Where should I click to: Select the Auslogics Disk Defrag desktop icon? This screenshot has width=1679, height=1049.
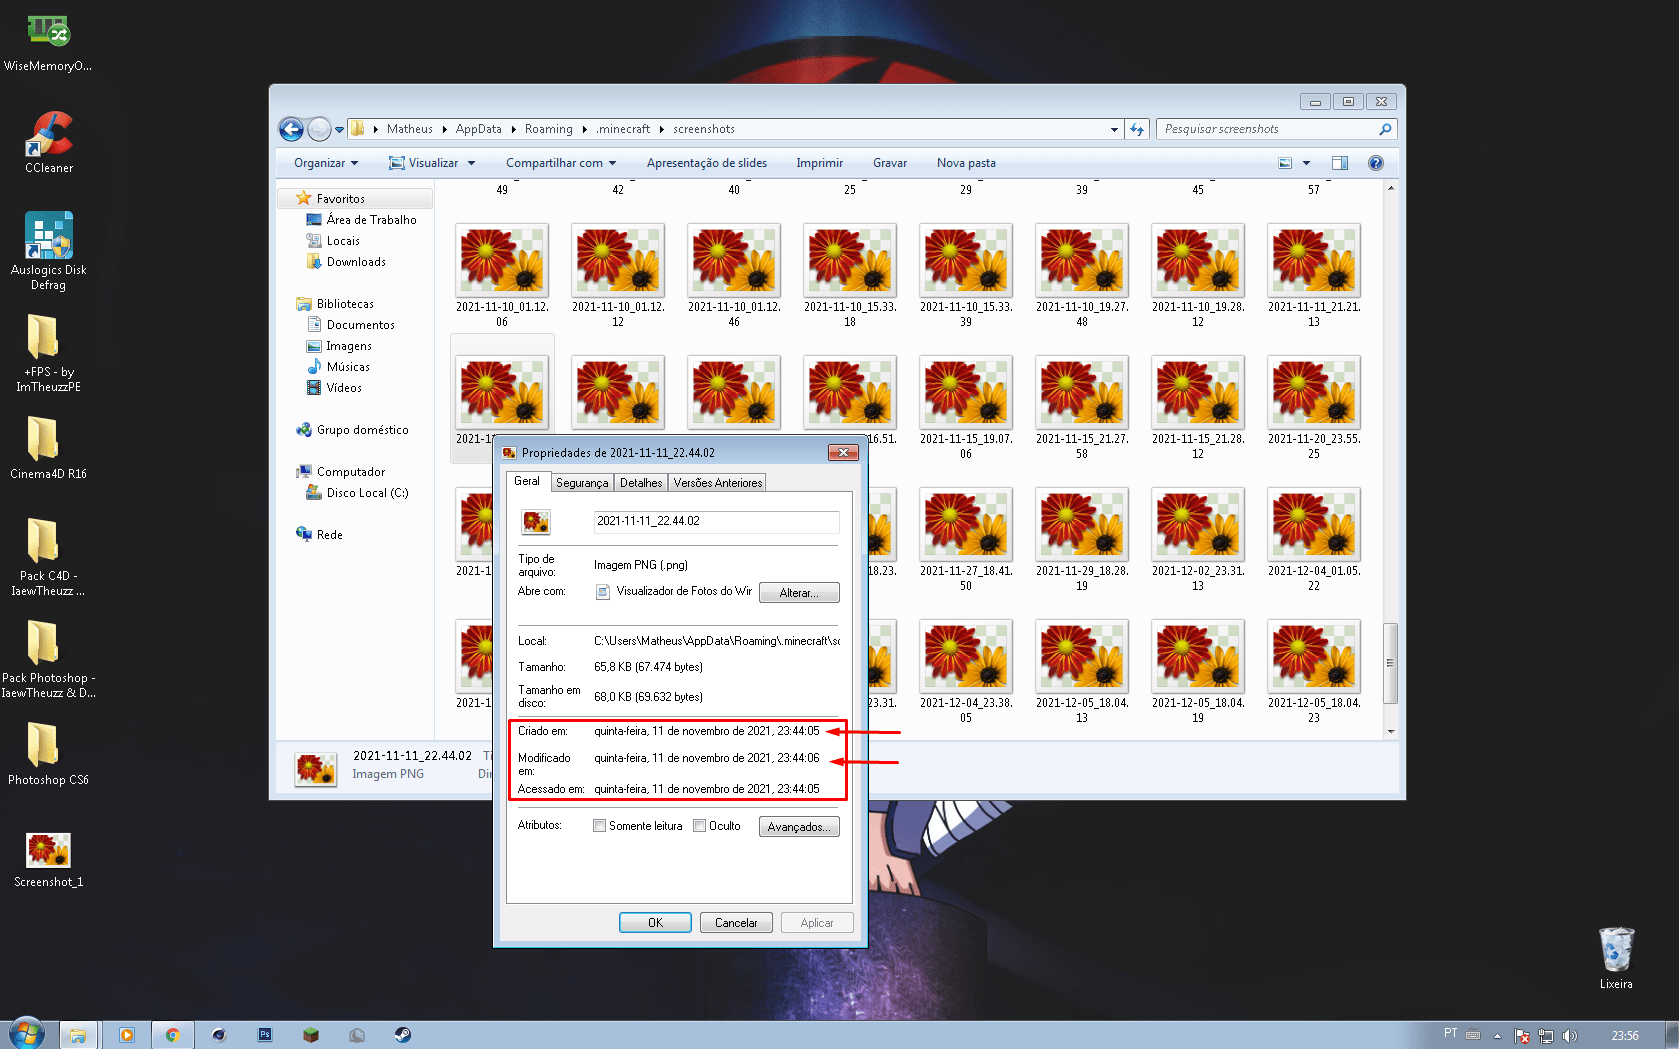[48, 251]
